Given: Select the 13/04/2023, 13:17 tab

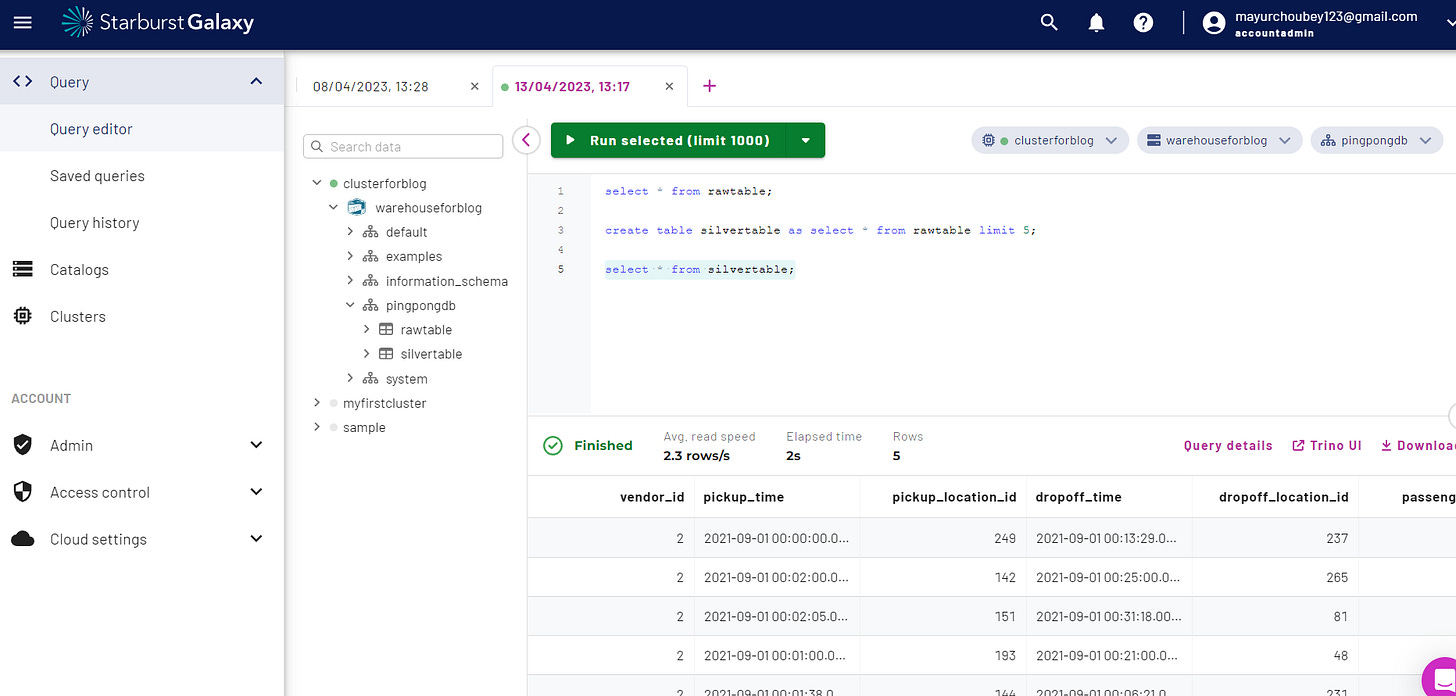Looking at the screenshot, I should [572, 87].
